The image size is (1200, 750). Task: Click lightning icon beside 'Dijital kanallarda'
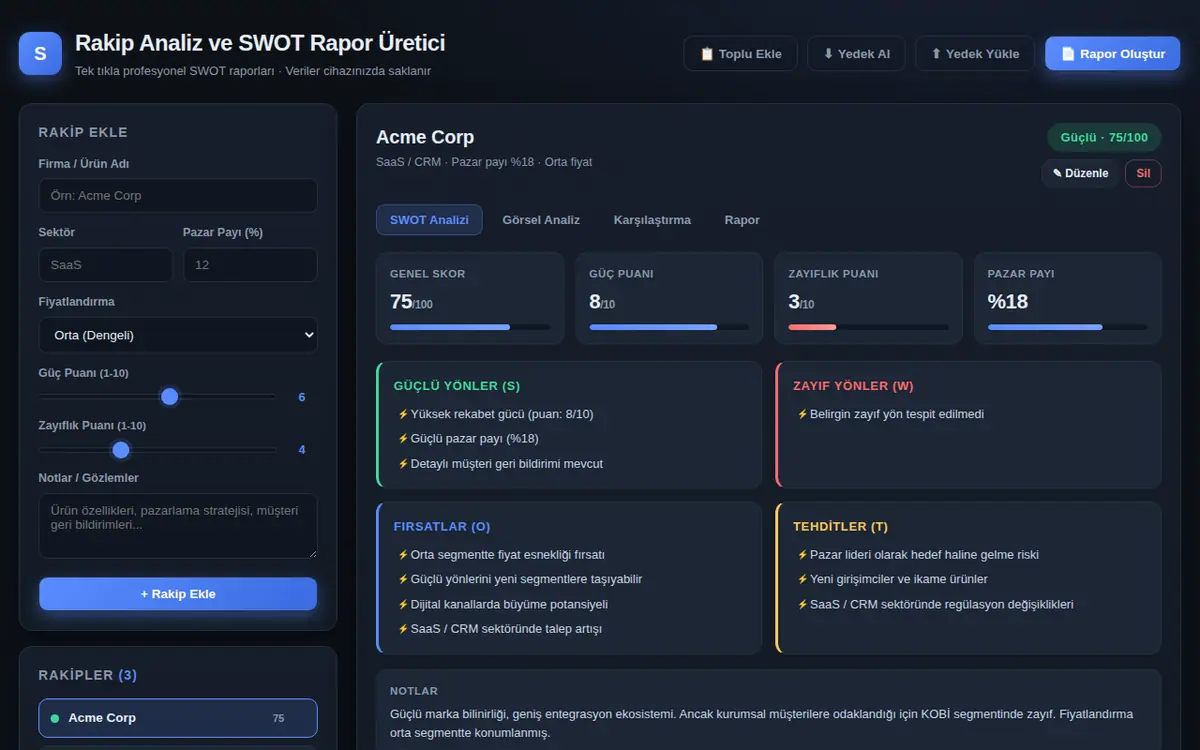click(403, 604)
